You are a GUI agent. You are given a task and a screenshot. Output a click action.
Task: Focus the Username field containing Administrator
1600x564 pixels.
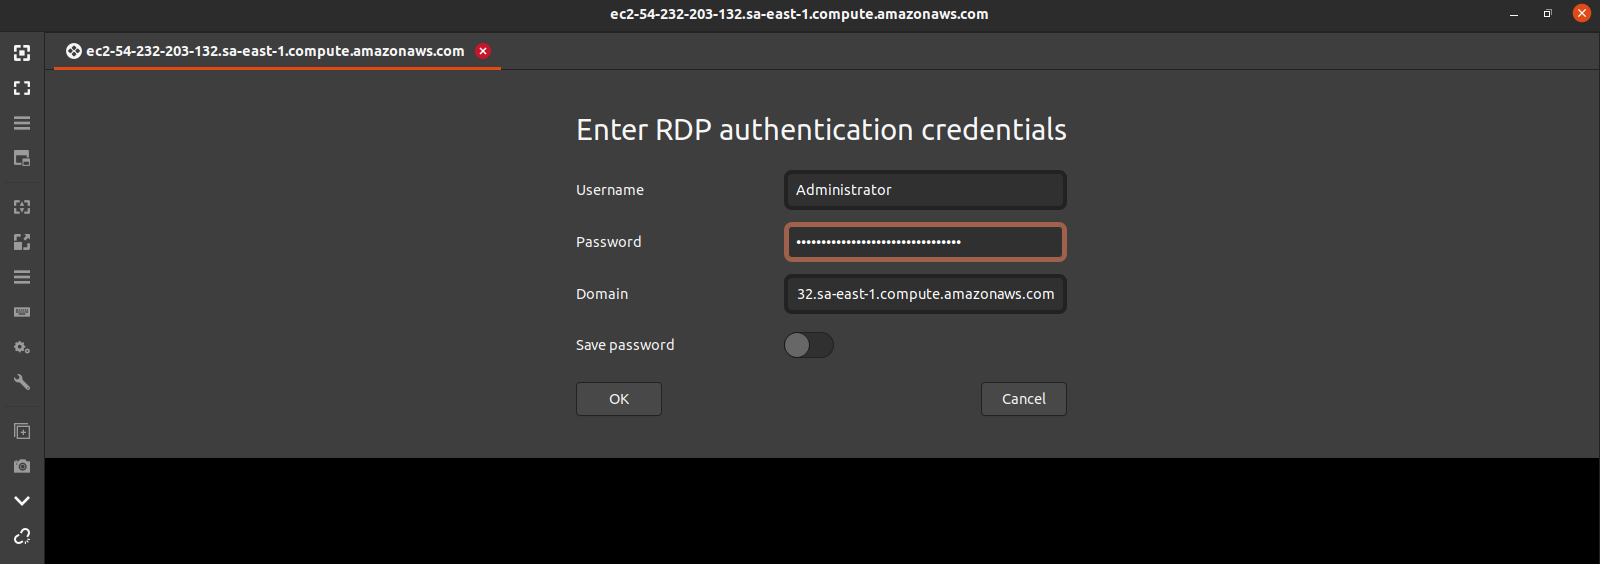tap(925, 190)
